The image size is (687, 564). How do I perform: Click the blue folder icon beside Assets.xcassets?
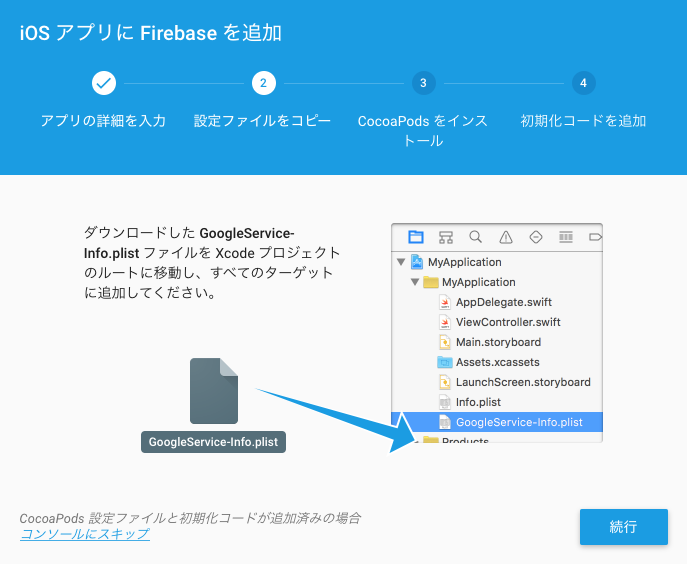[445, 362]
